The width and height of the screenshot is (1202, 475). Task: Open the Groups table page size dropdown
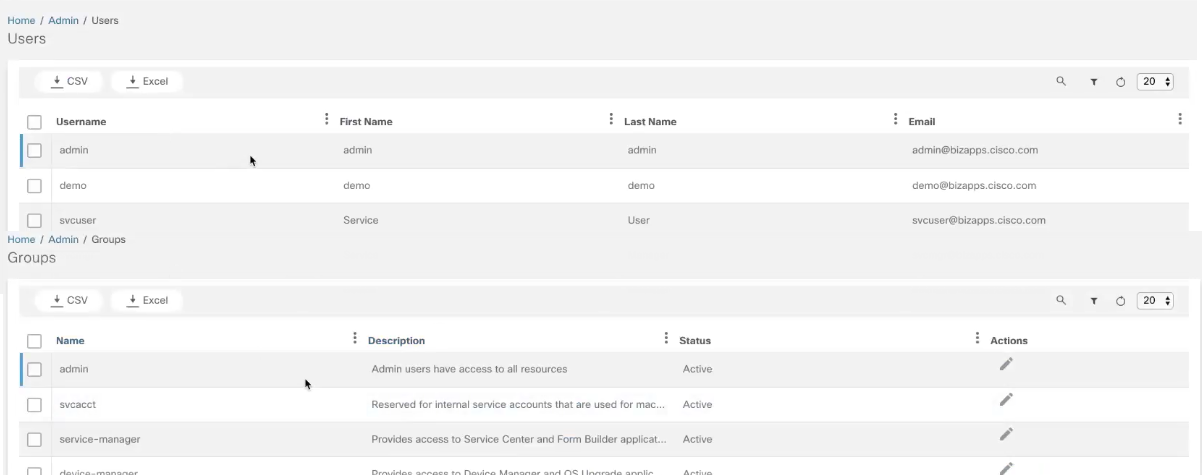click(x=1155, y=300)
